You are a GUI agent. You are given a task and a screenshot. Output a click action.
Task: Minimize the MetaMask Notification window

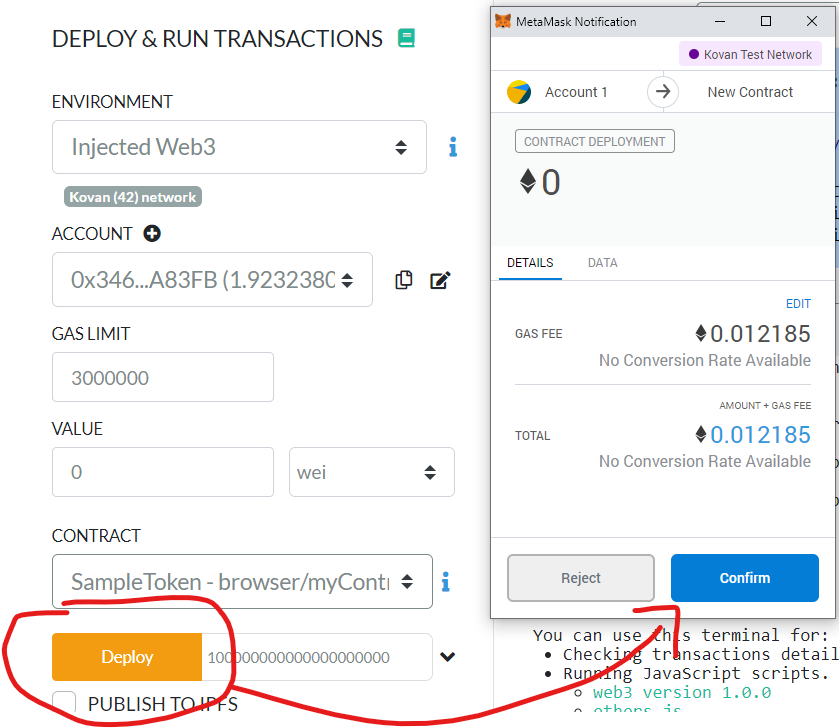point(720,21)
